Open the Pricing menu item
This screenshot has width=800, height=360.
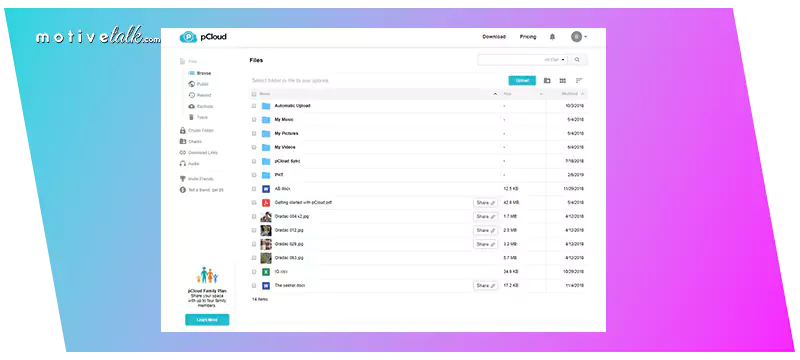[528, 37]
